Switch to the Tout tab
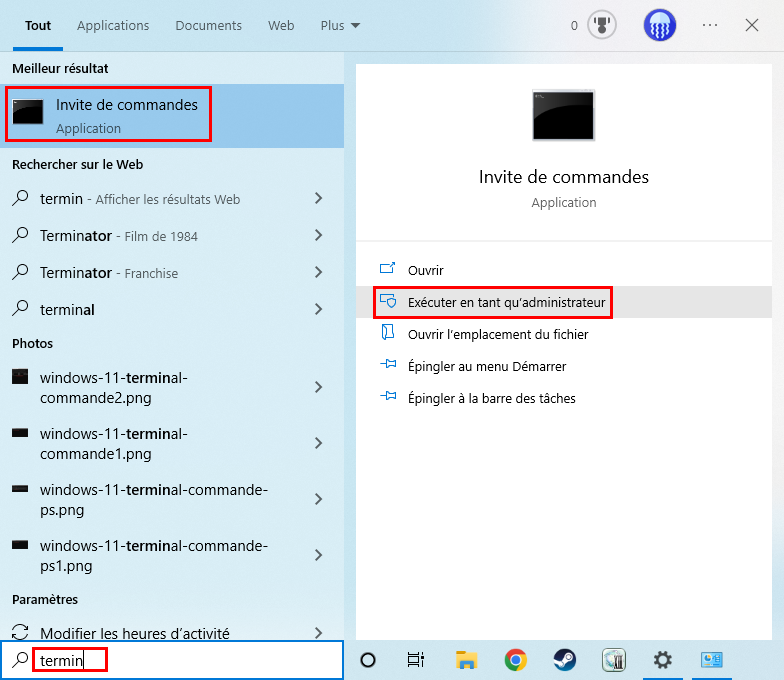The image size is (784, 680). click(x=38, y=26)
